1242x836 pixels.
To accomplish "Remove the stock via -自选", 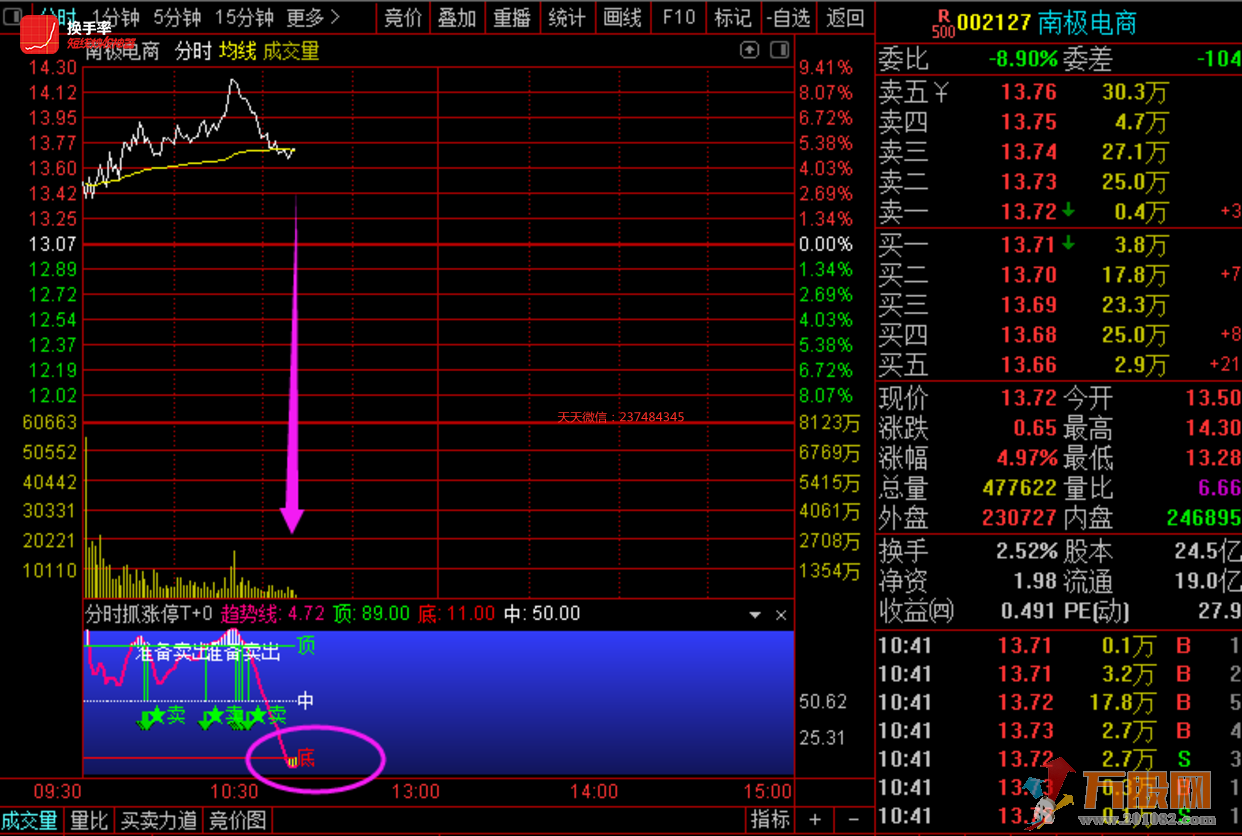I will click(788, 17).
